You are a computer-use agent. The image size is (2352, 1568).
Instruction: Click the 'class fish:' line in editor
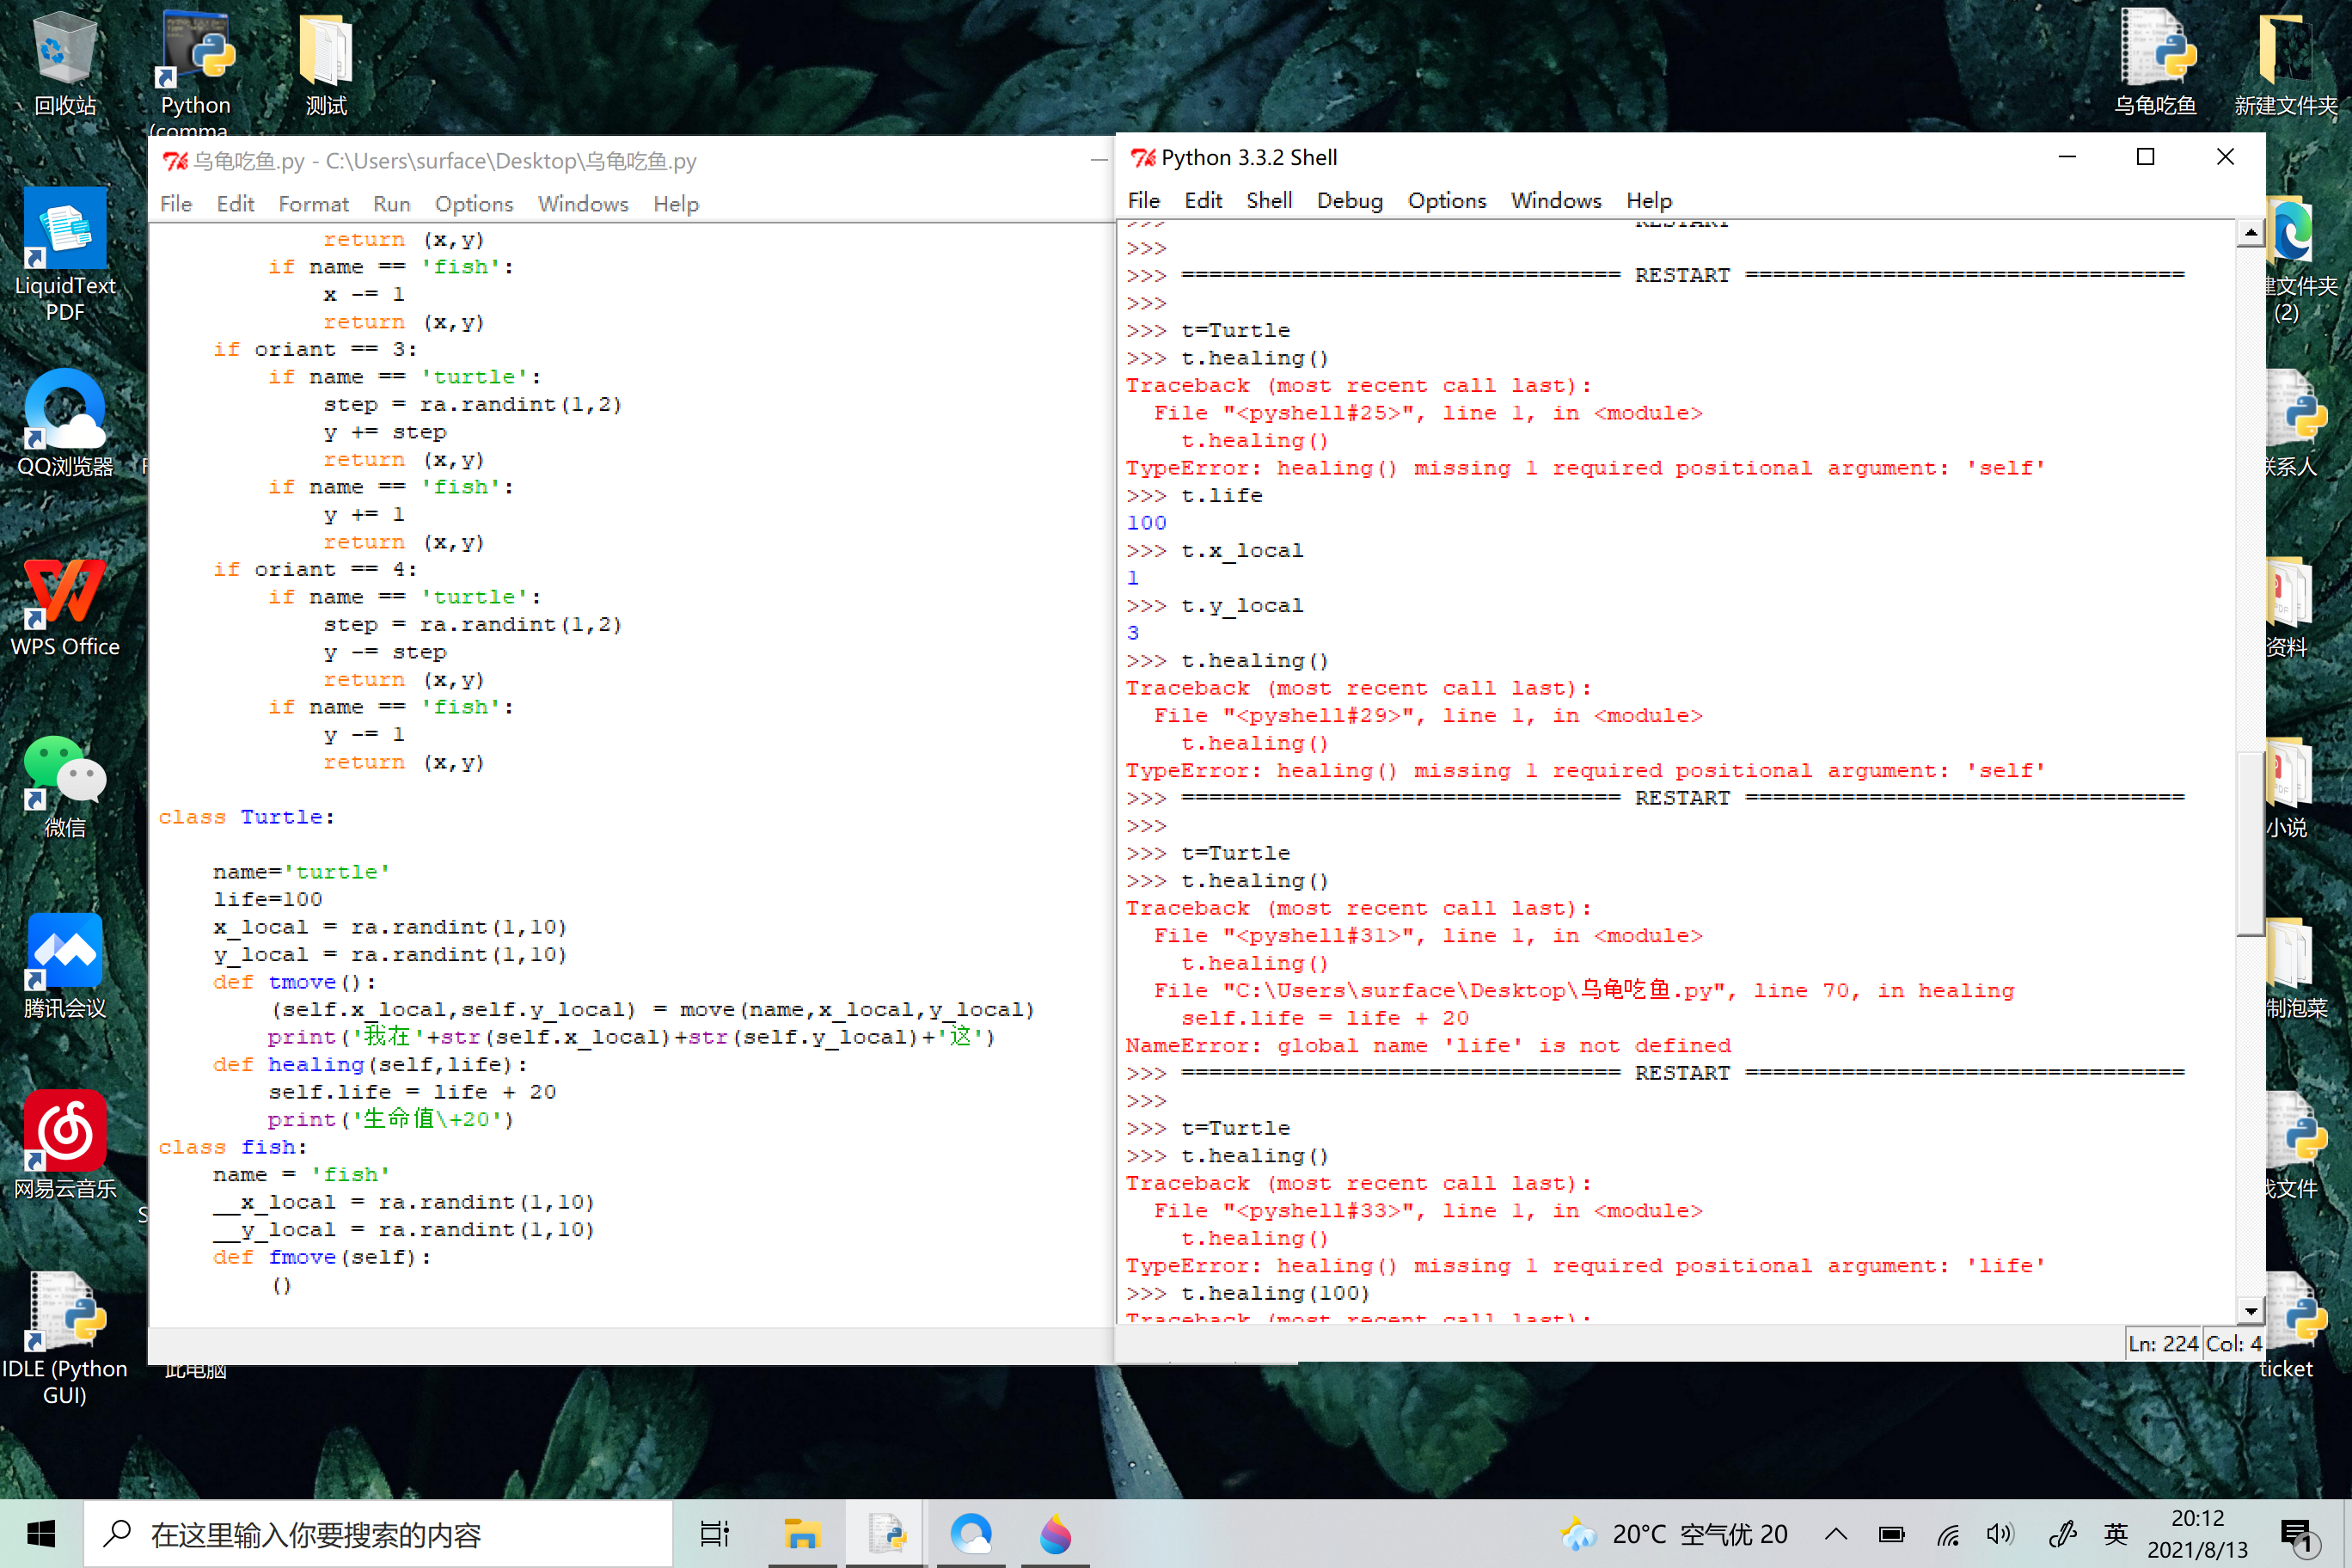click(233, 1147)
